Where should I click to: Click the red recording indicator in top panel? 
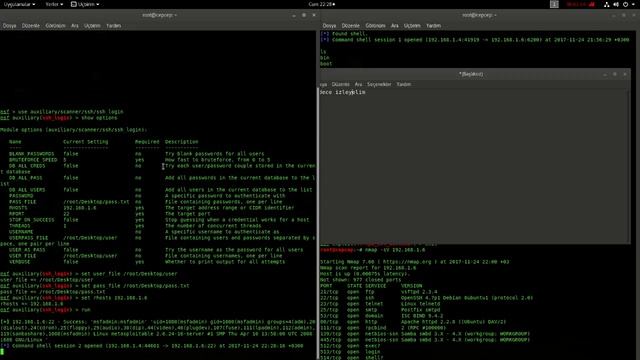coord(580,4)
